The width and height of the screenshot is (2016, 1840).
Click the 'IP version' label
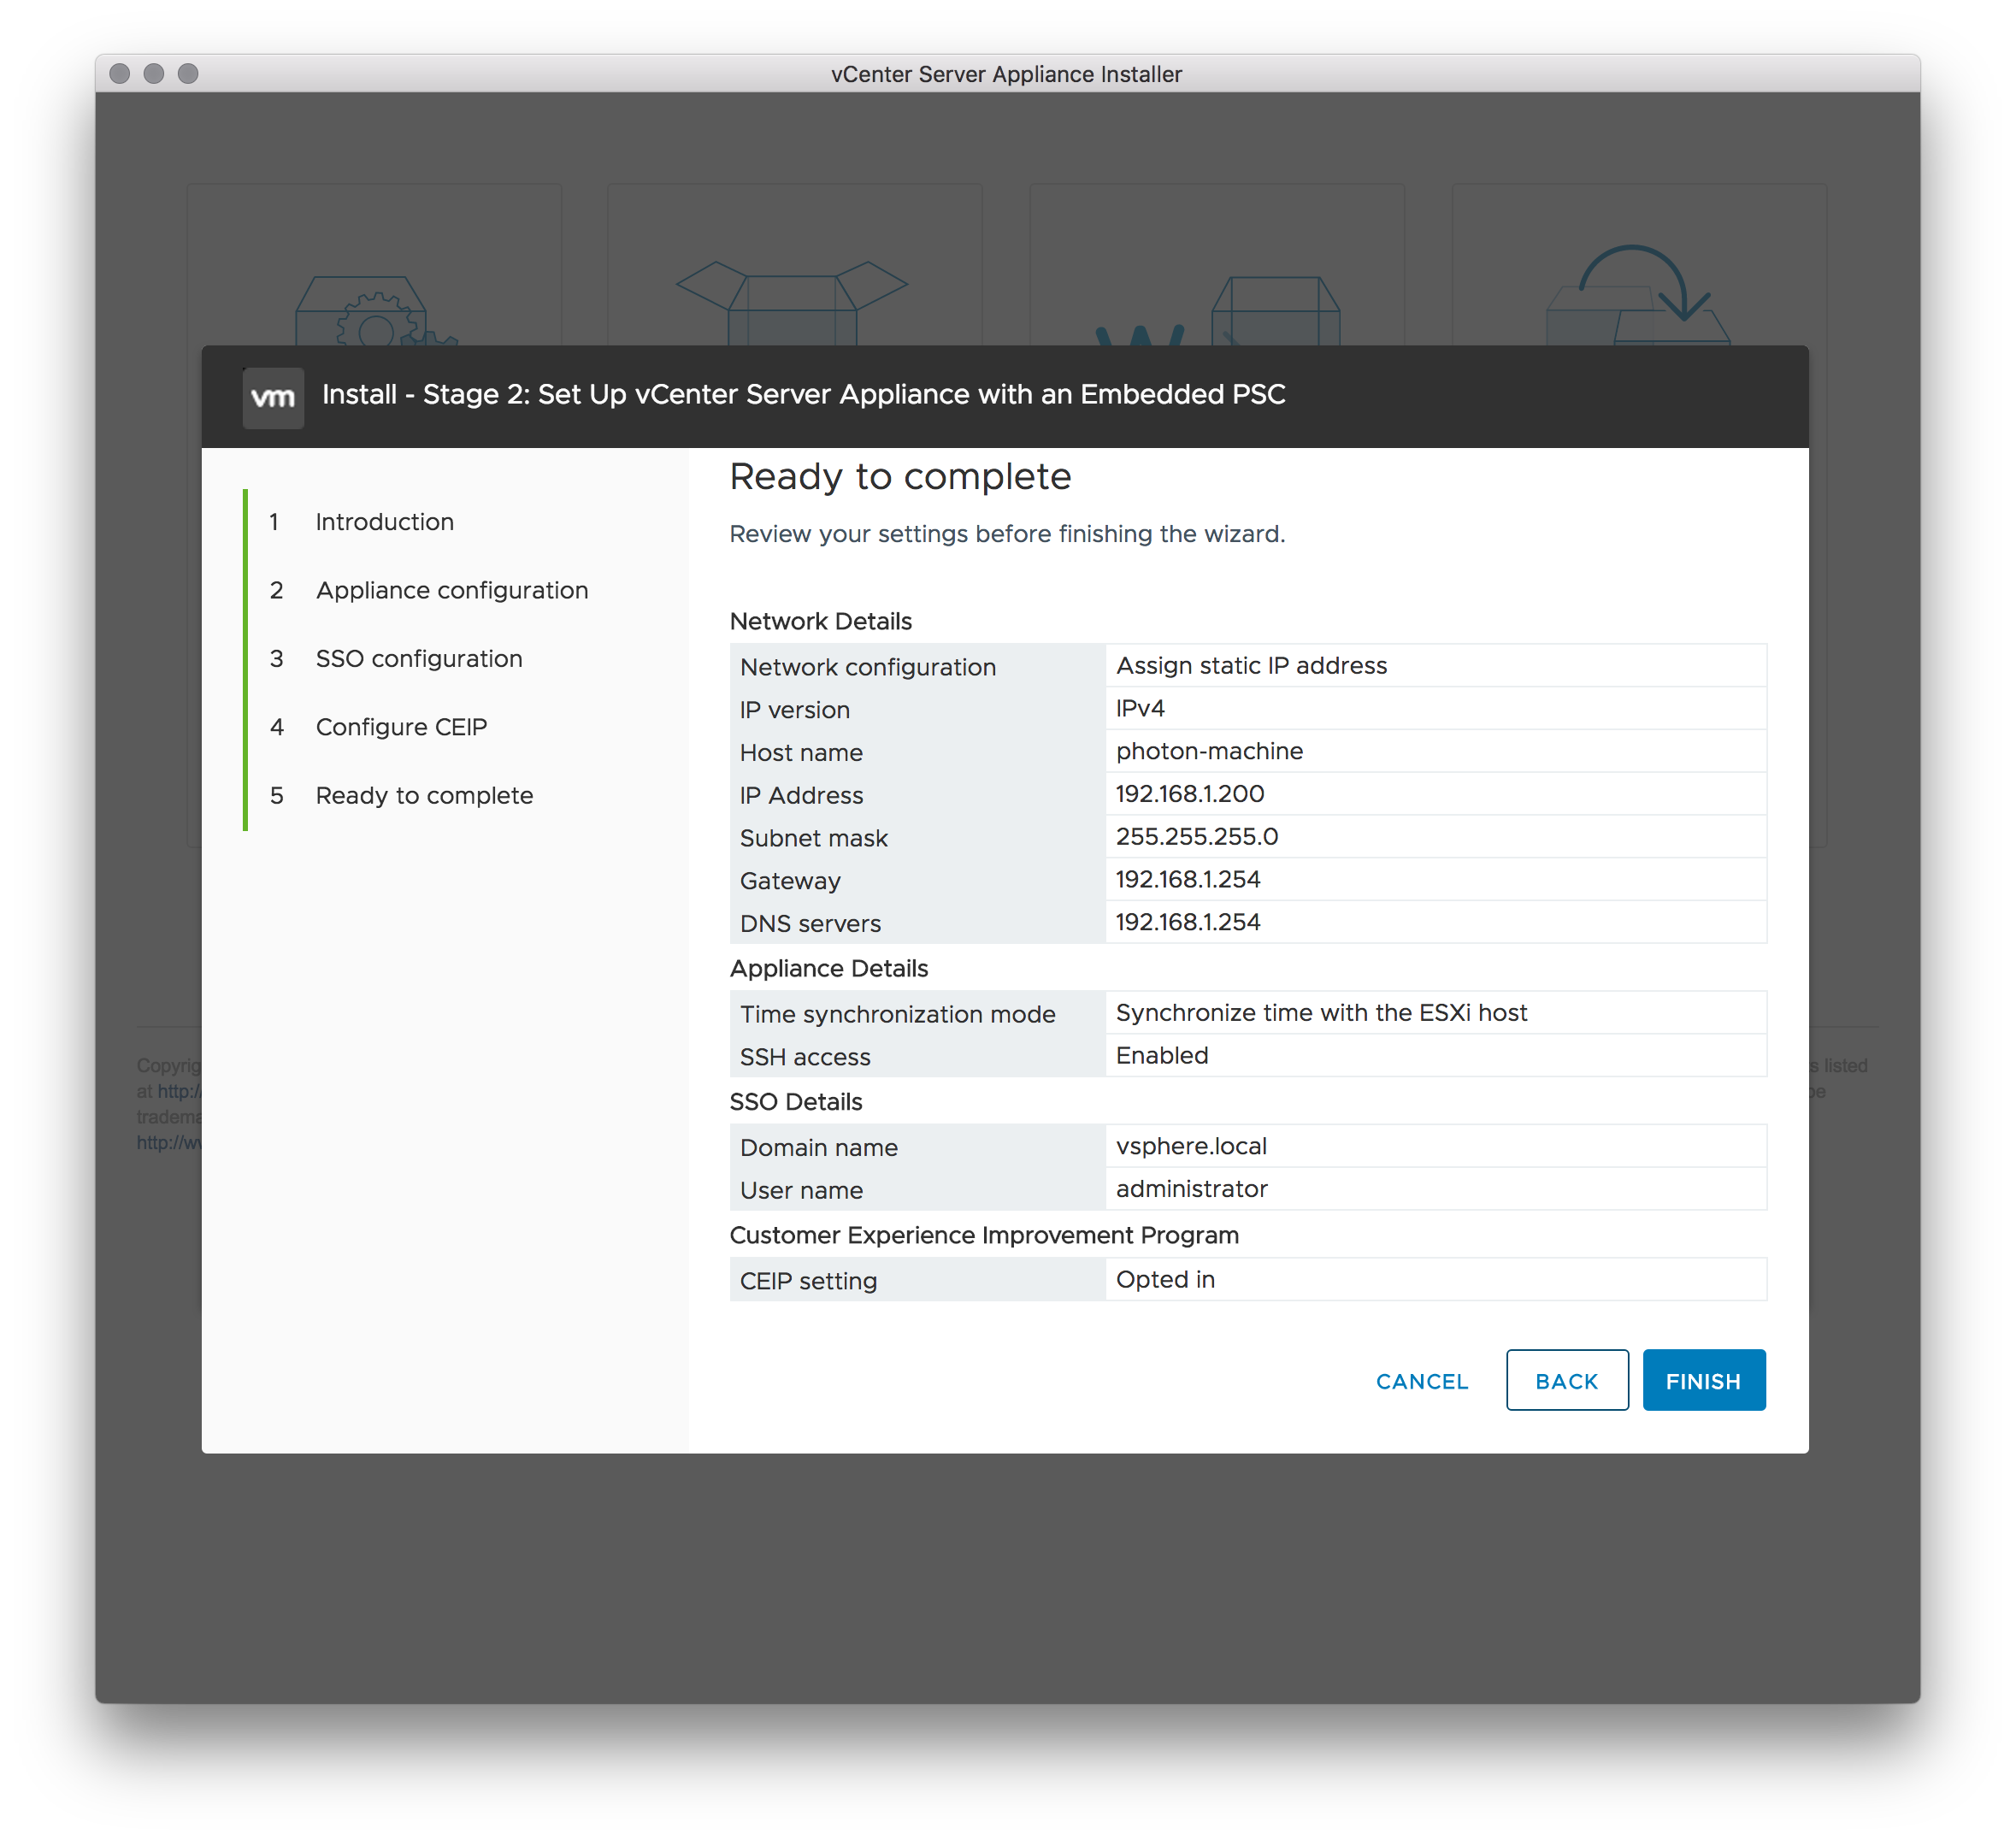coord(794,710)
